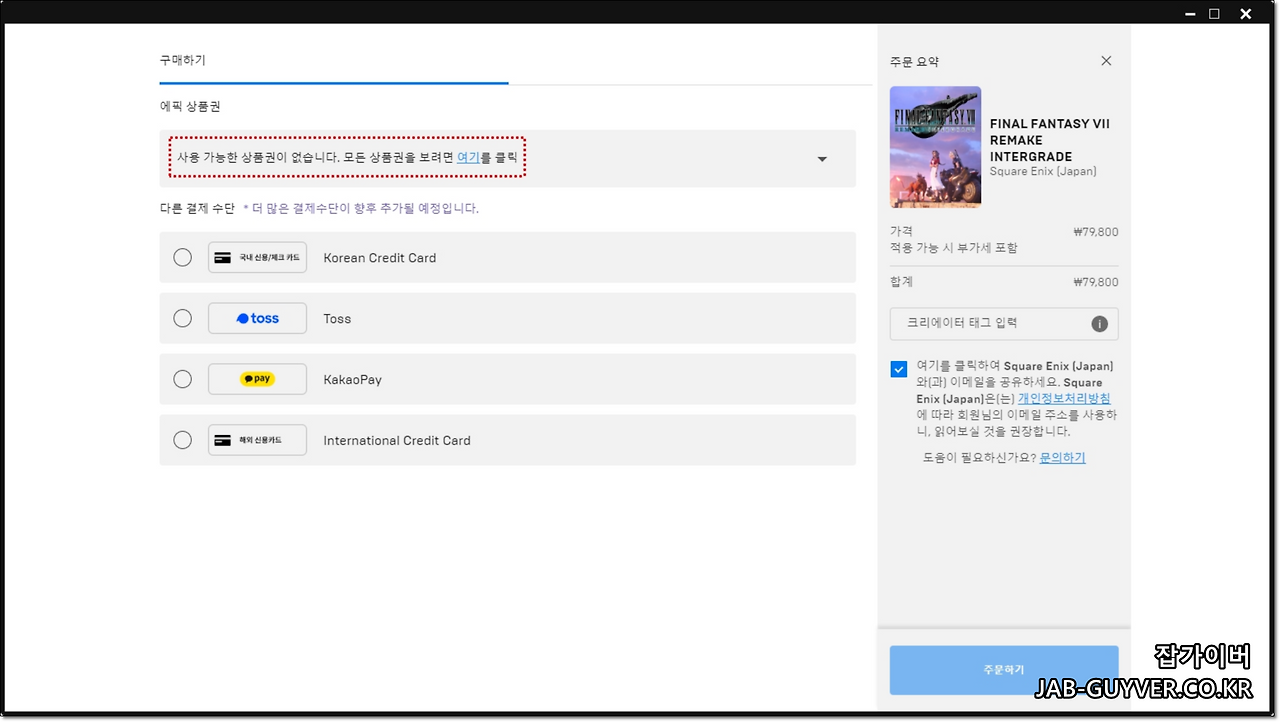
Task: Open the 문의하기 help link
Action: [1062, 458]
